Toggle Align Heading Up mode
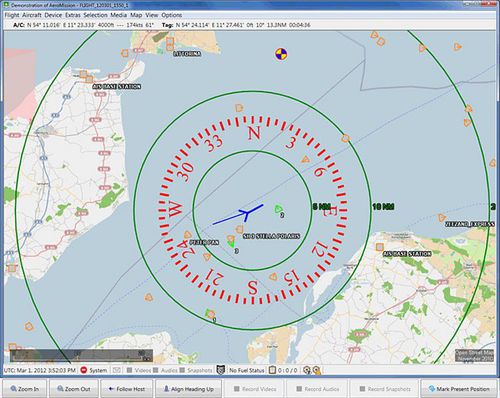Screen dimensions: 500x398 tap(189, 389)
